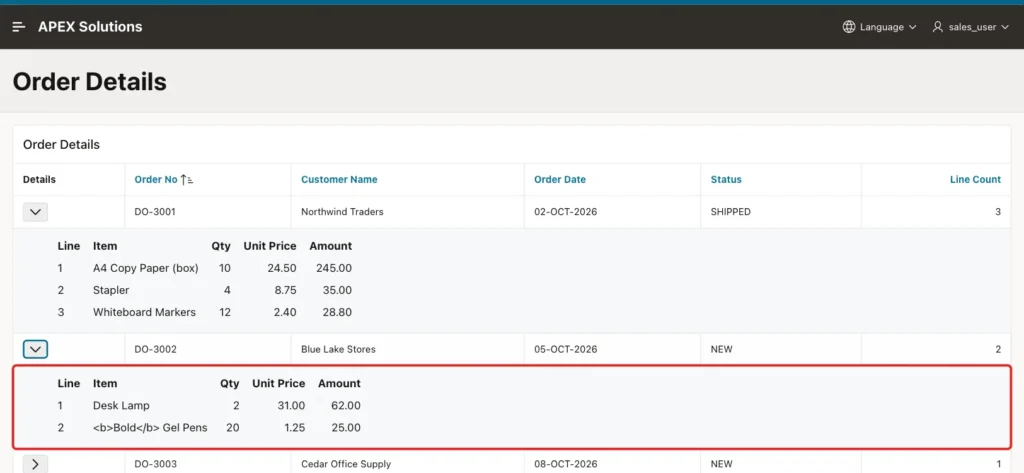Viewport: 1024px width, 473px height.
Task: Sort by Status column header
Action: click(x=726, y=180)
